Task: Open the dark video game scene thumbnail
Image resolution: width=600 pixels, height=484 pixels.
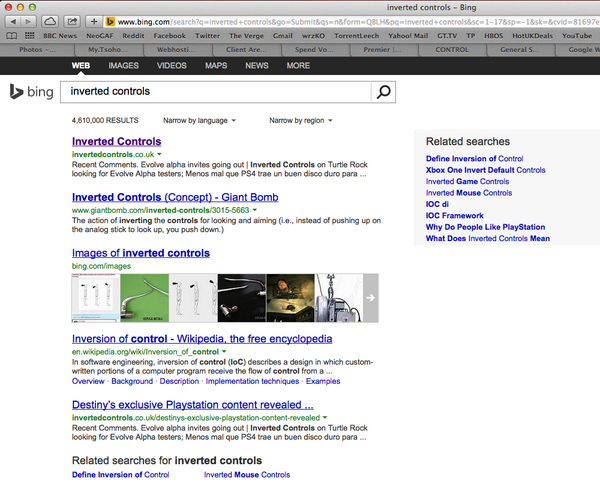Action: [290, 298]
